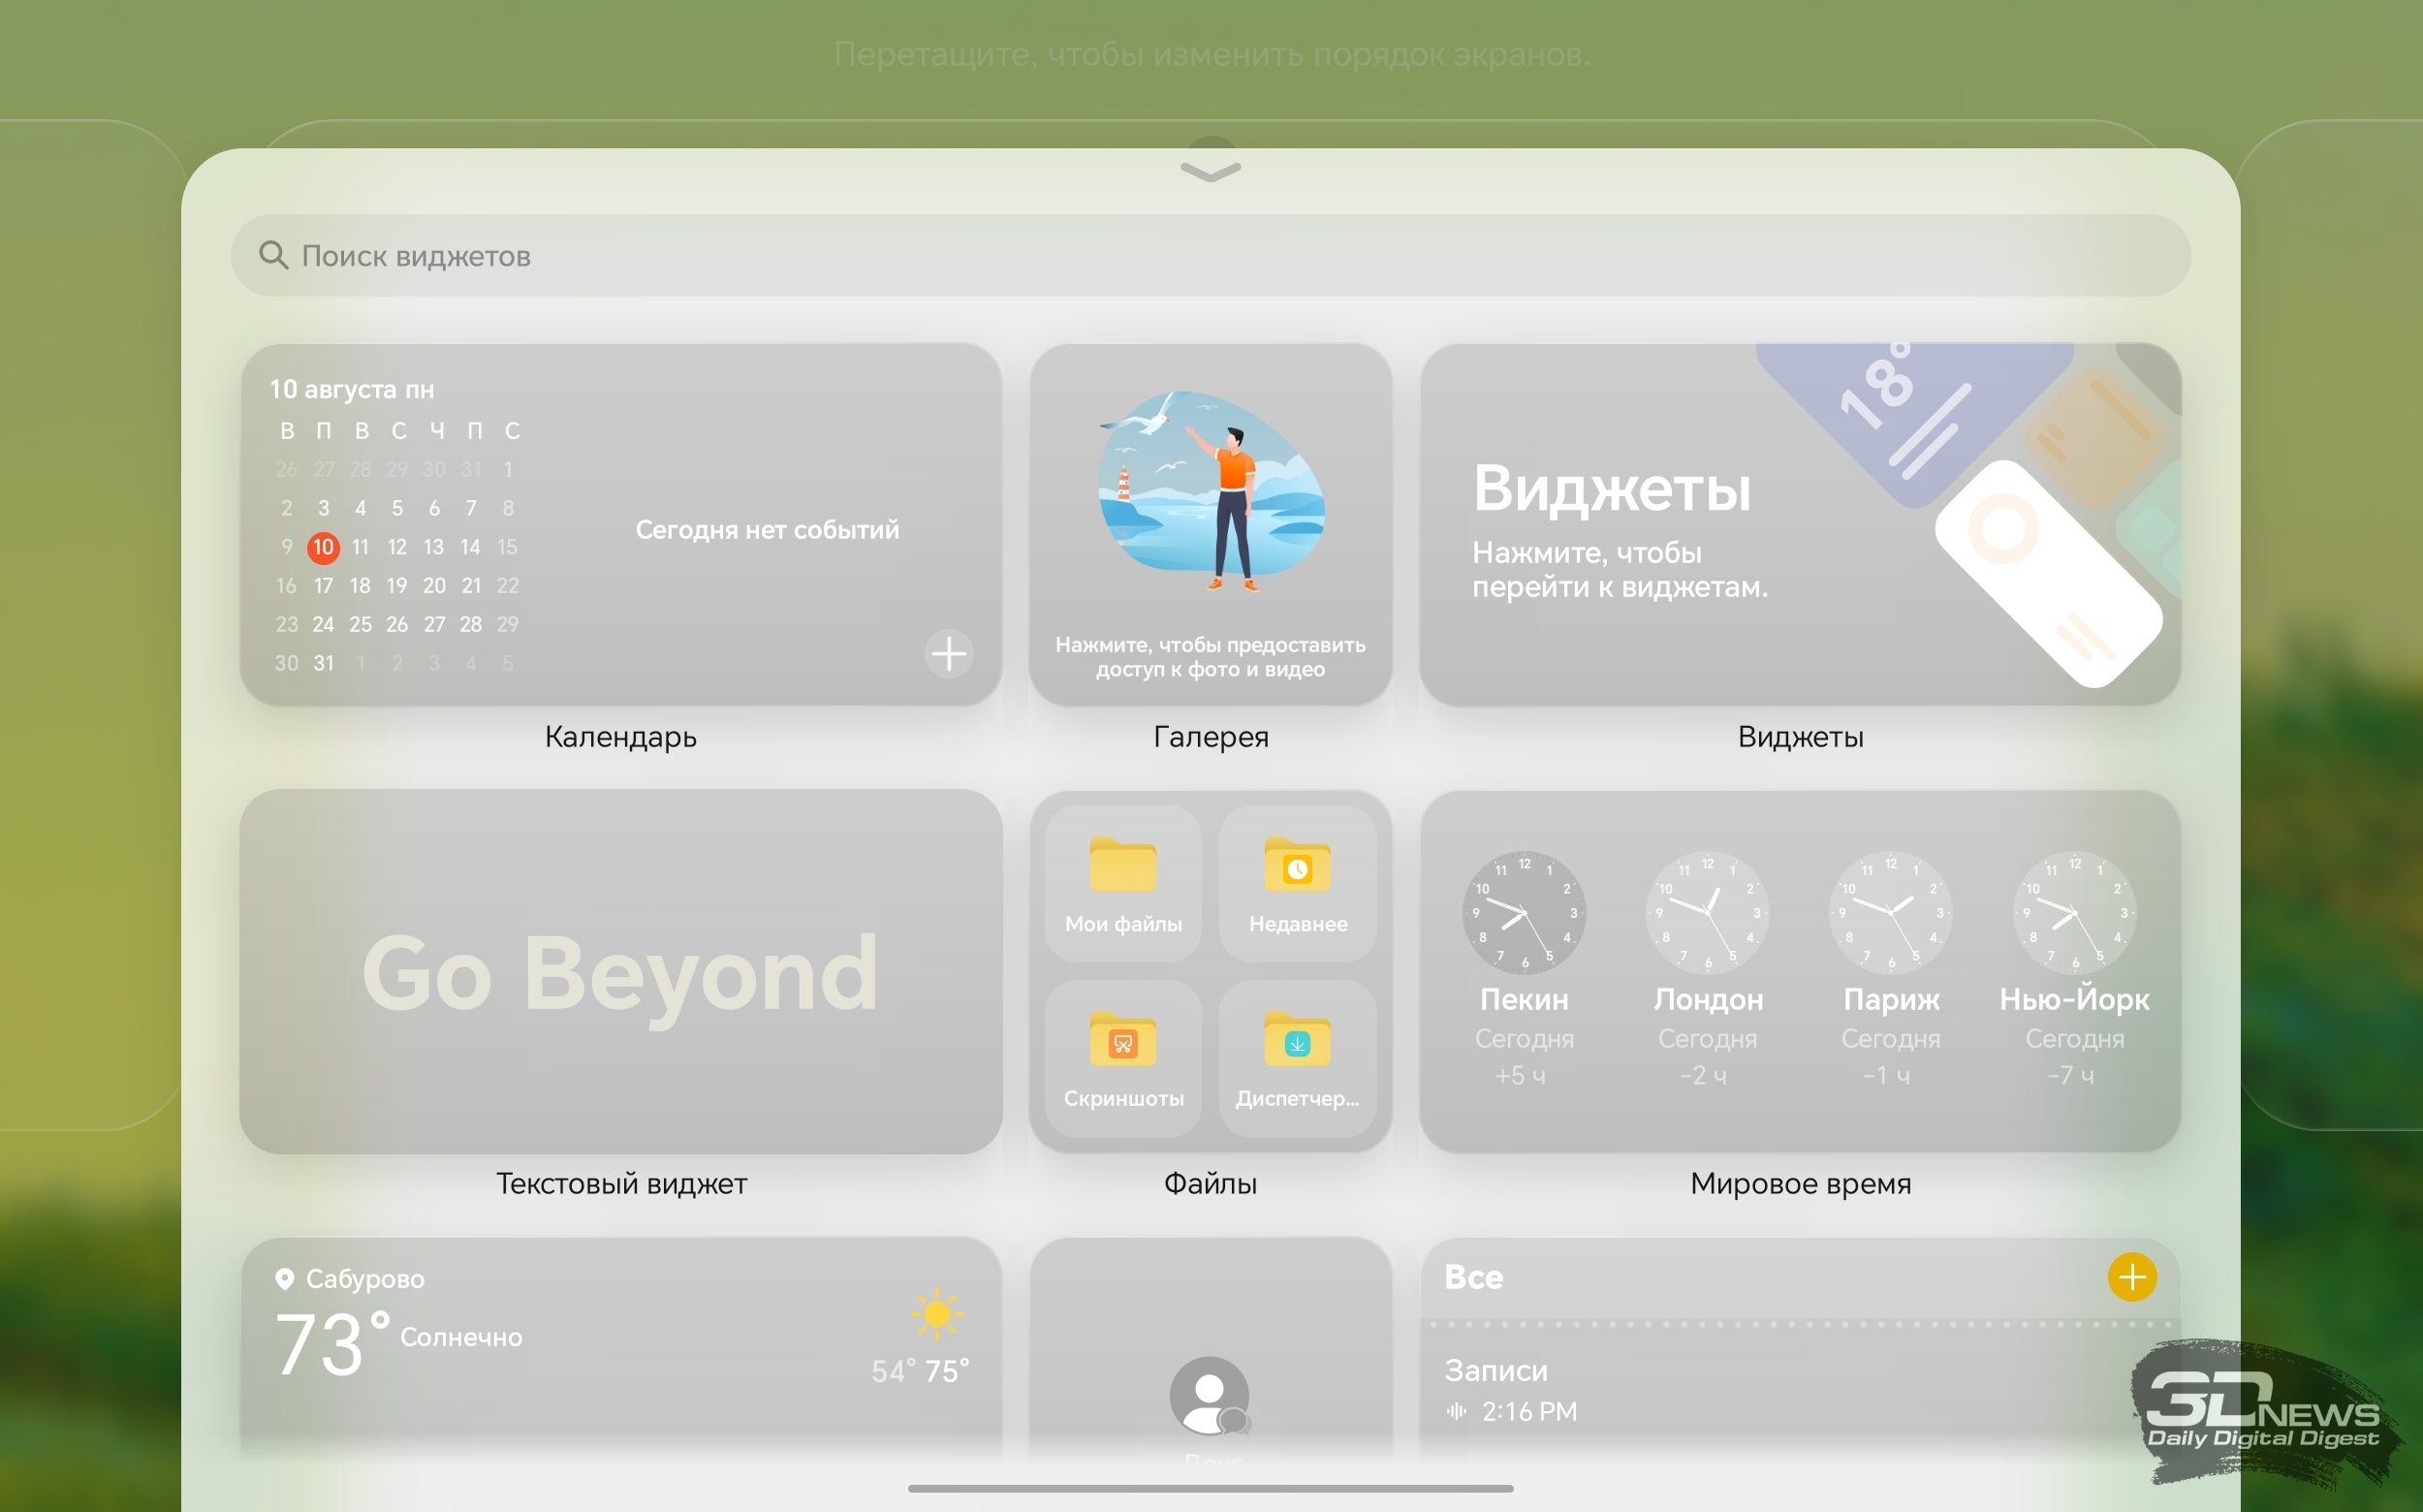Tap the Париж clock face
2423x1512 pixels.
pos(1891,913)
